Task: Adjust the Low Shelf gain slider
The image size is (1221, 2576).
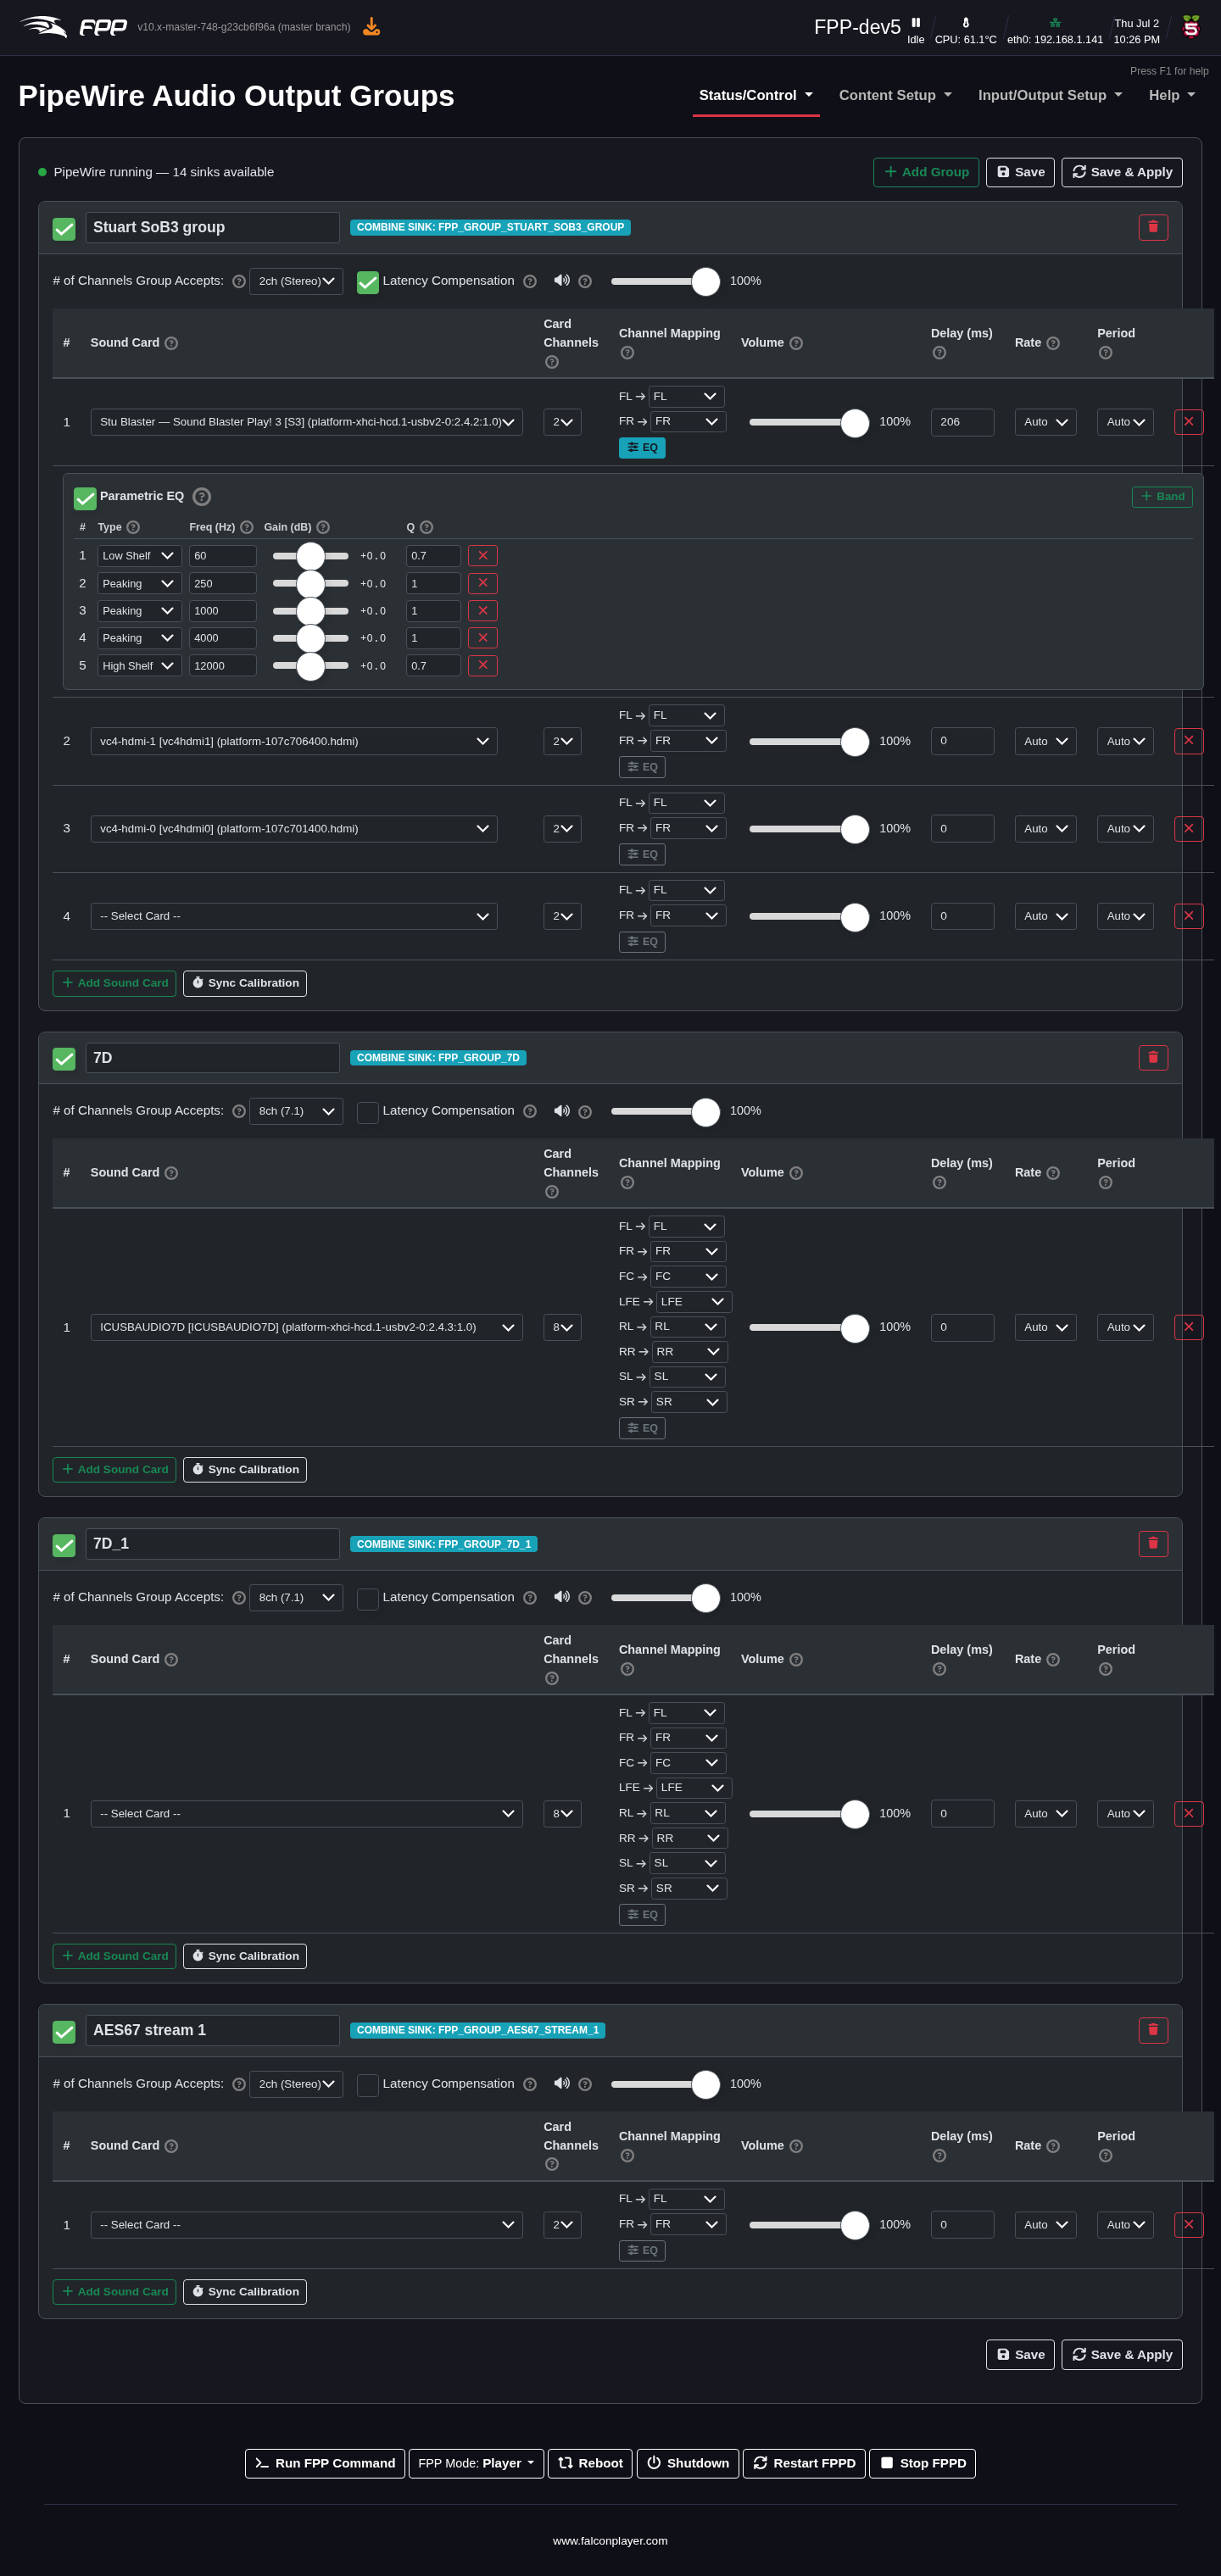Action: point(311,555)
